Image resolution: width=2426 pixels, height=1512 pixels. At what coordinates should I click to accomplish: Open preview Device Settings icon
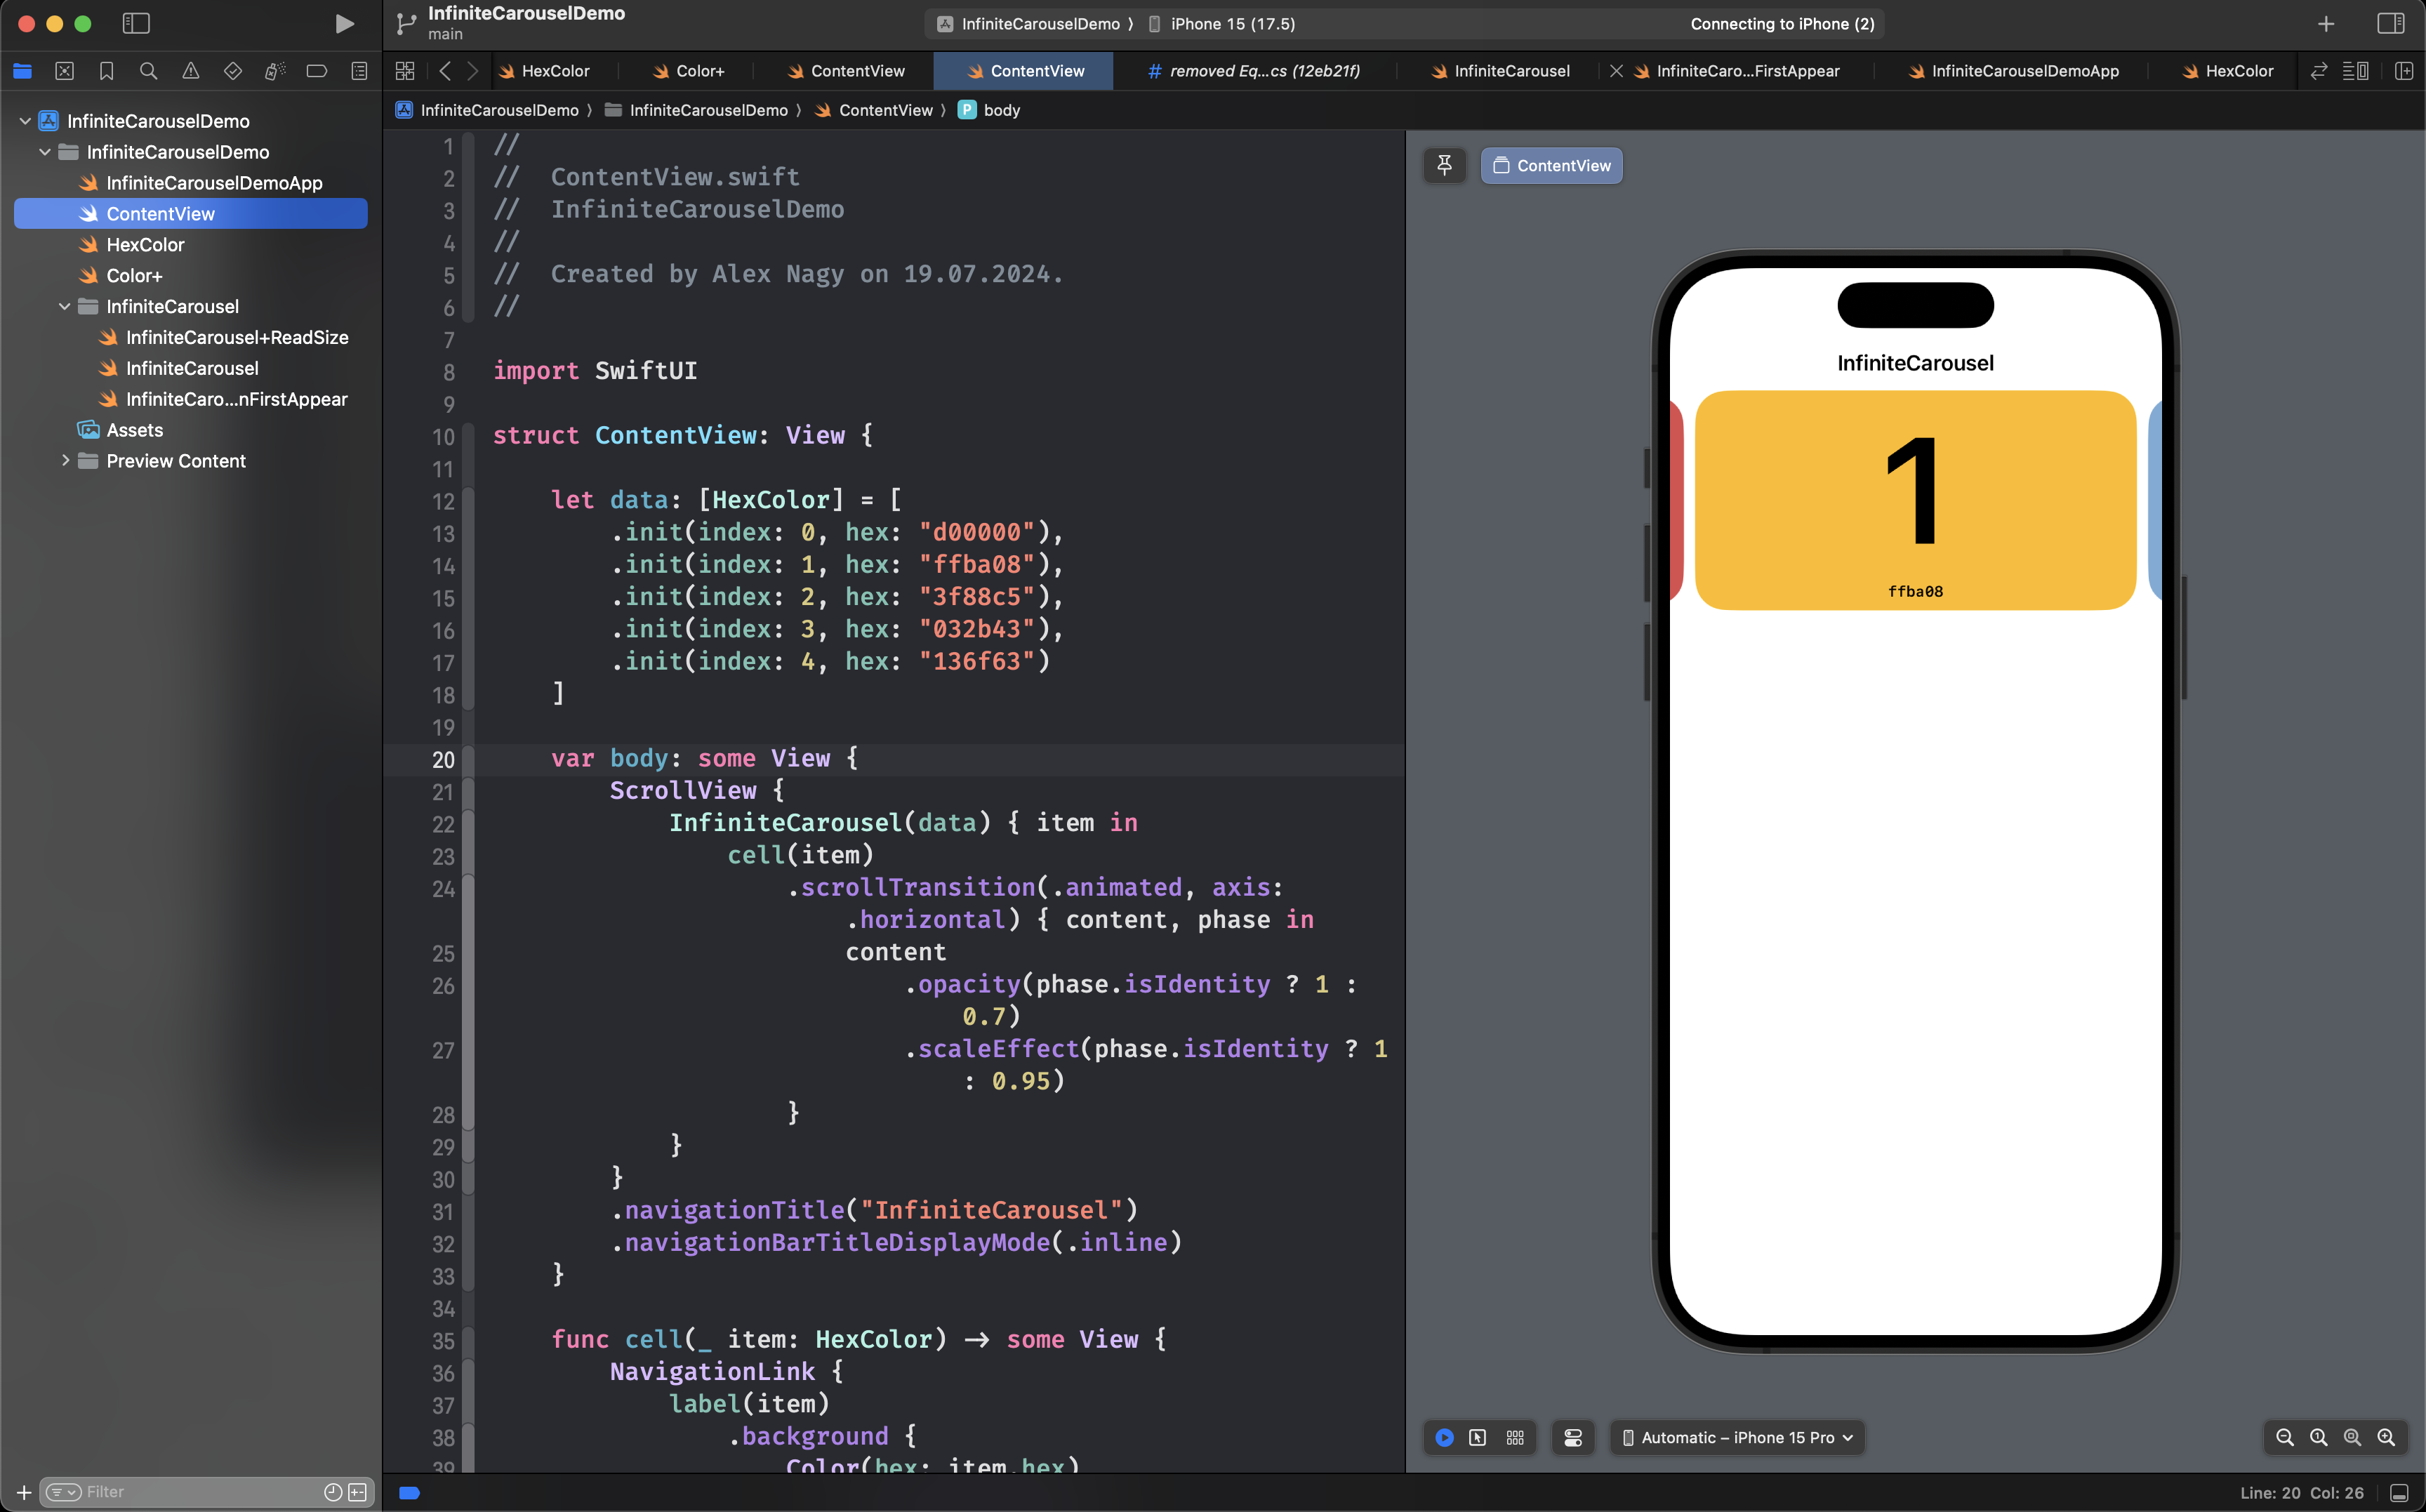coord(1572,1437)
